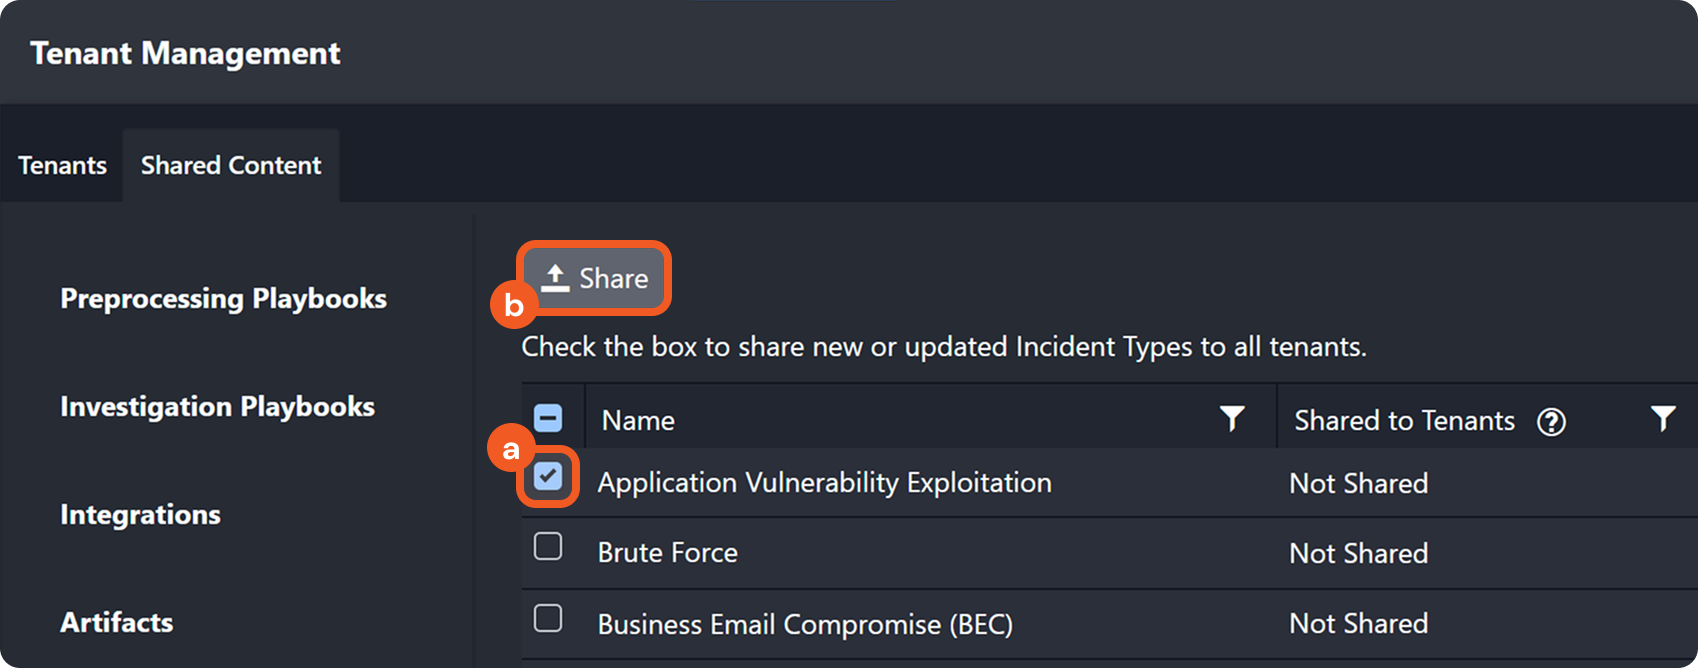Open Business Email Compromise (BEC) entry
The width and height of the screenshot is (1698, 668).
point(805,625)
